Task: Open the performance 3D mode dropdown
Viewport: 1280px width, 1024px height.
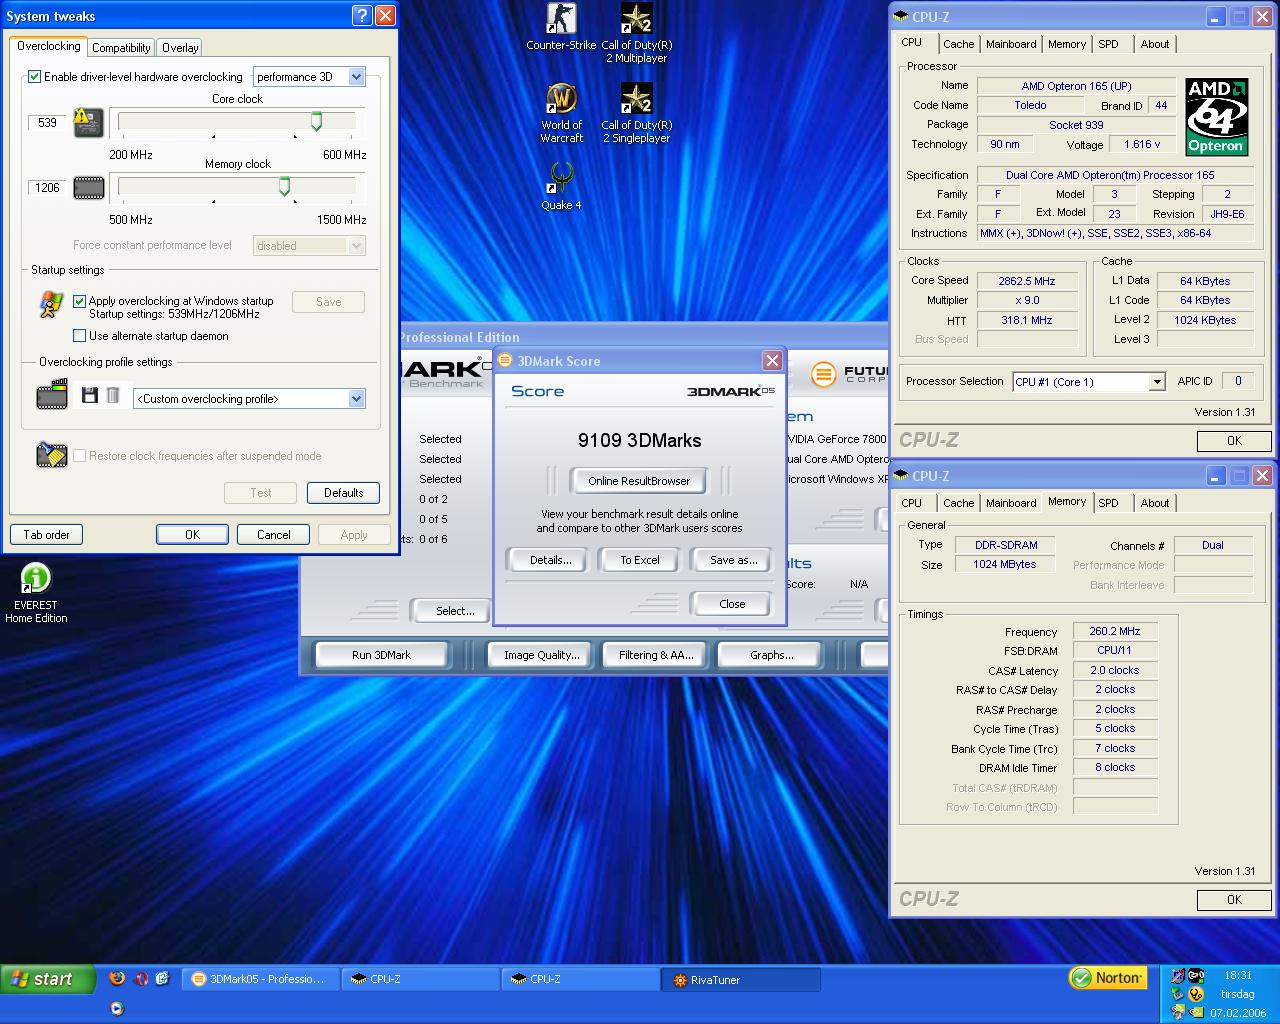Action: coord(309,76)
